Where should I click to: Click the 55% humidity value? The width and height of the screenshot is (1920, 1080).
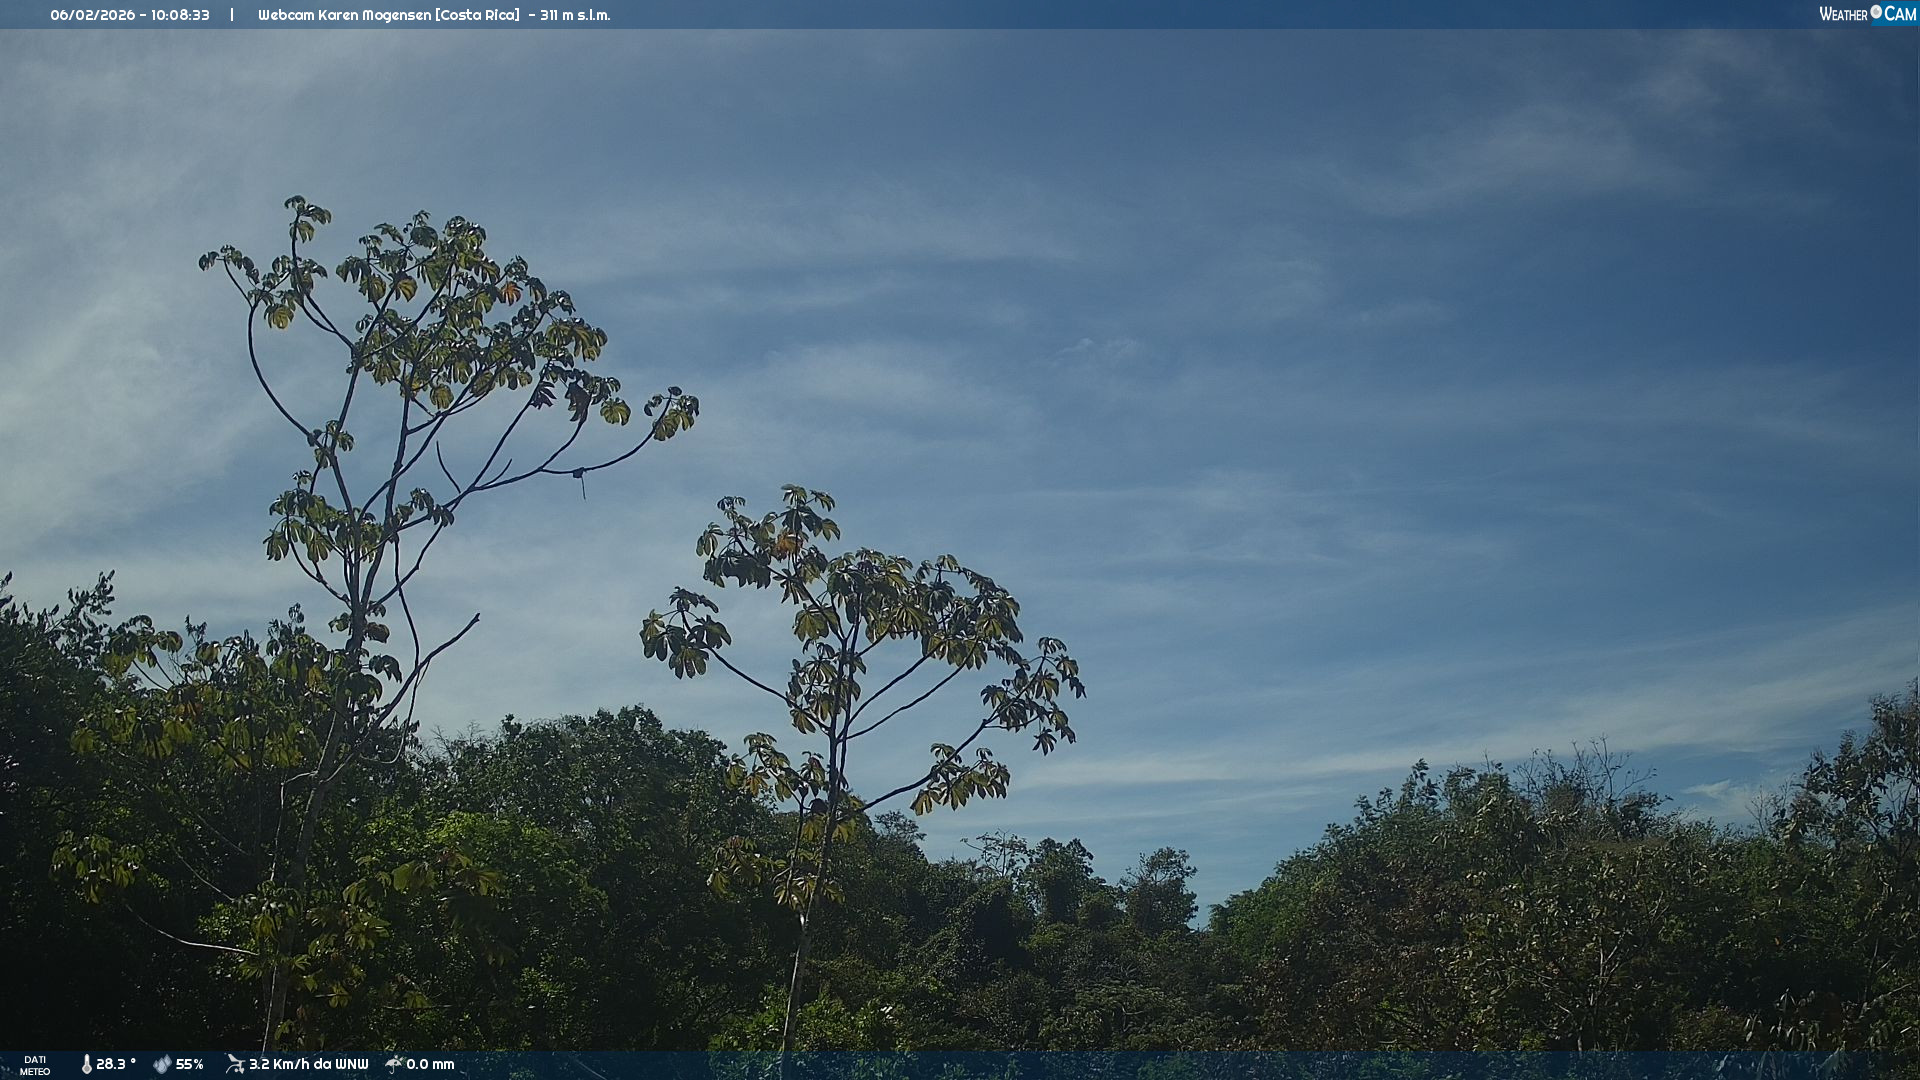[x=189, y=1065]
